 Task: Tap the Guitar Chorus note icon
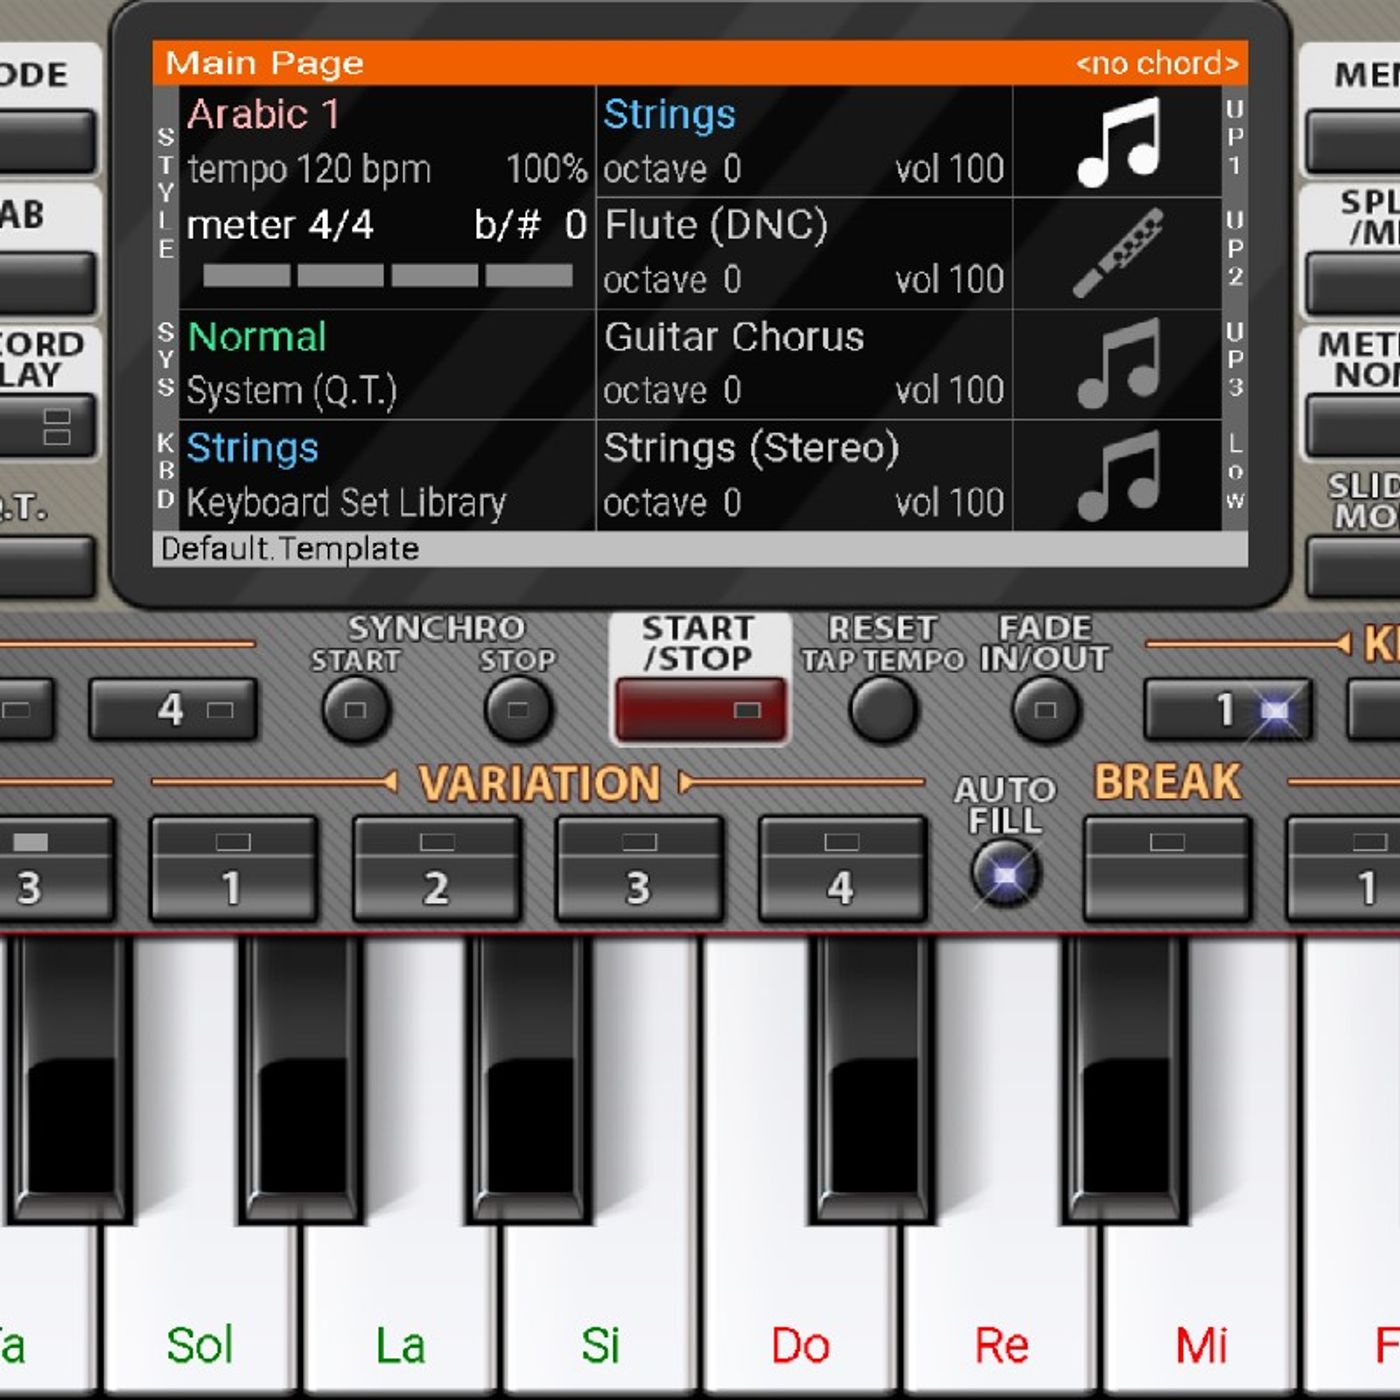tap(1118, 364)
